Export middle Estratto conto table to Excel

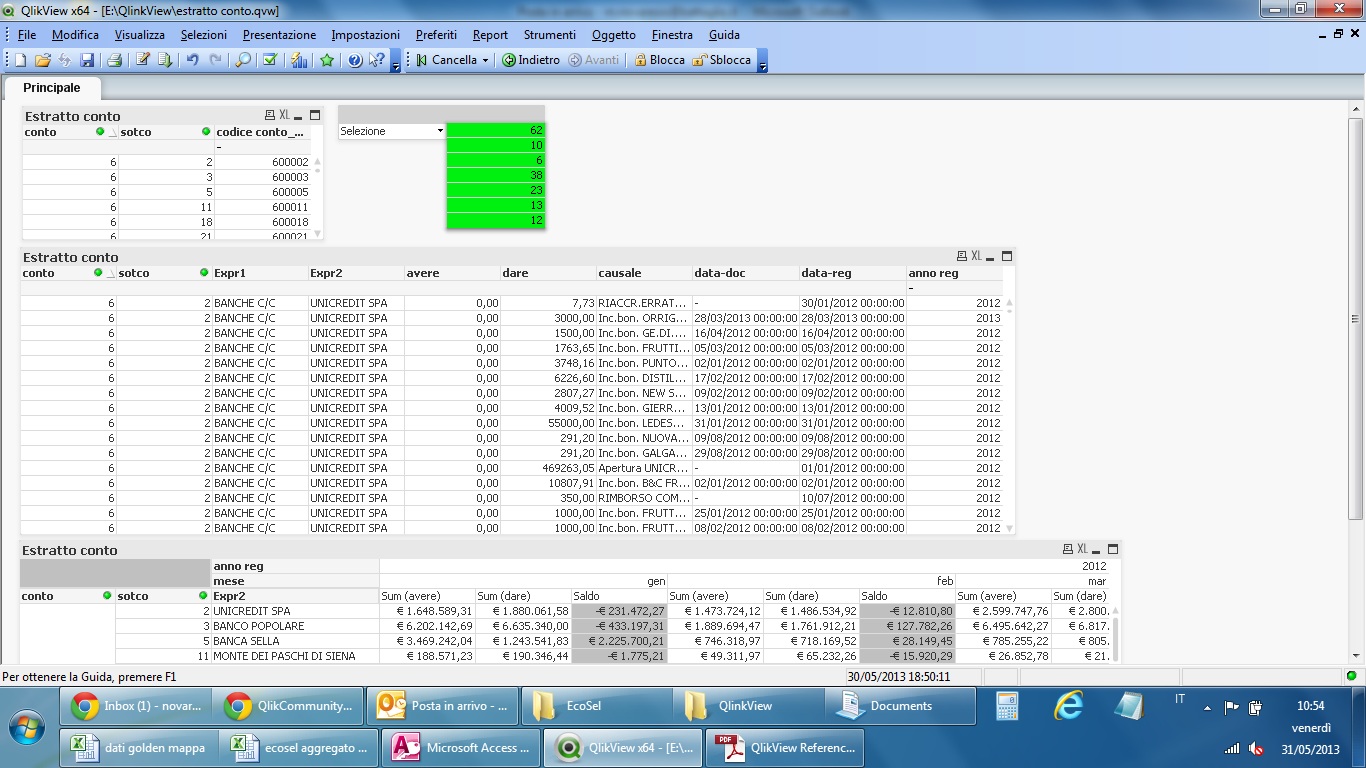[976, 257]
